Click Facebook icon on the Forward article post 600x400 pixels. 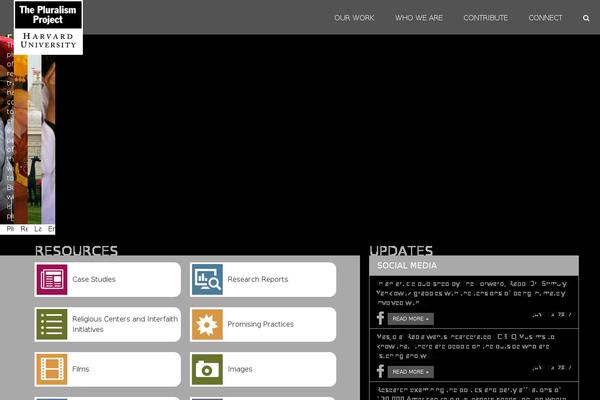[380, 318]
